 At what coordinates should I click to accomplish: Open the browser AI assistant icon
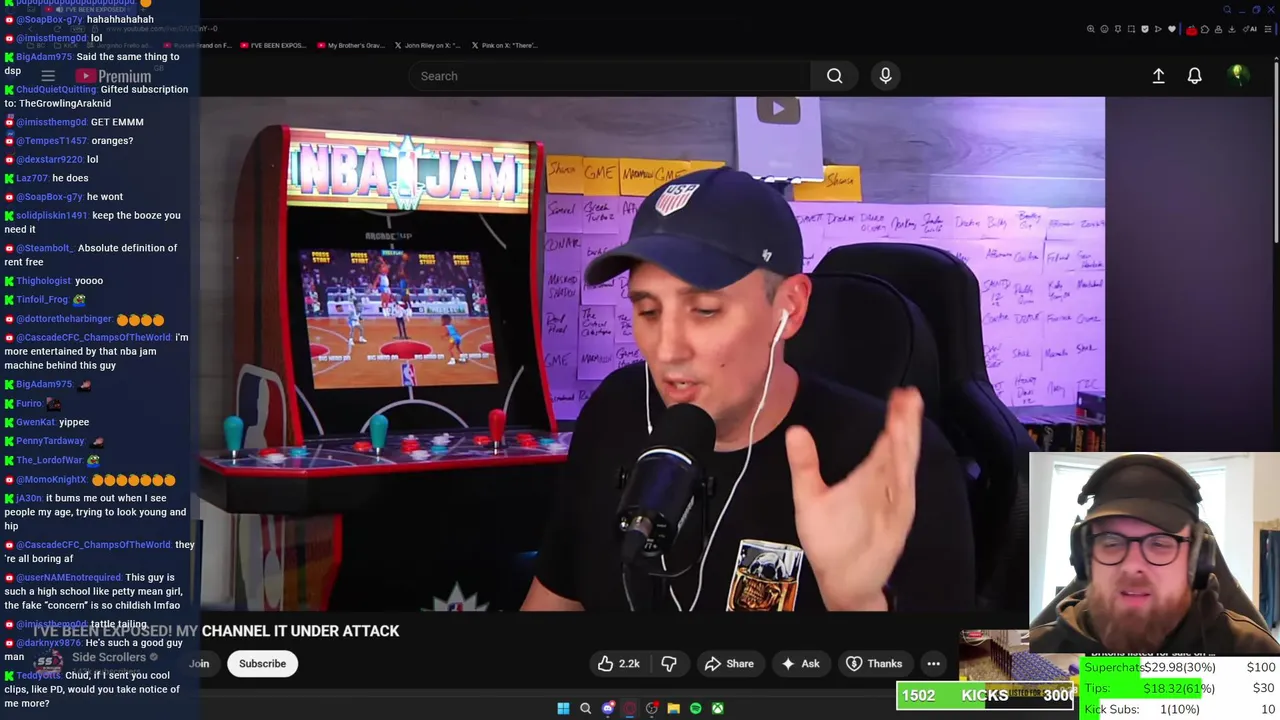1252,29
